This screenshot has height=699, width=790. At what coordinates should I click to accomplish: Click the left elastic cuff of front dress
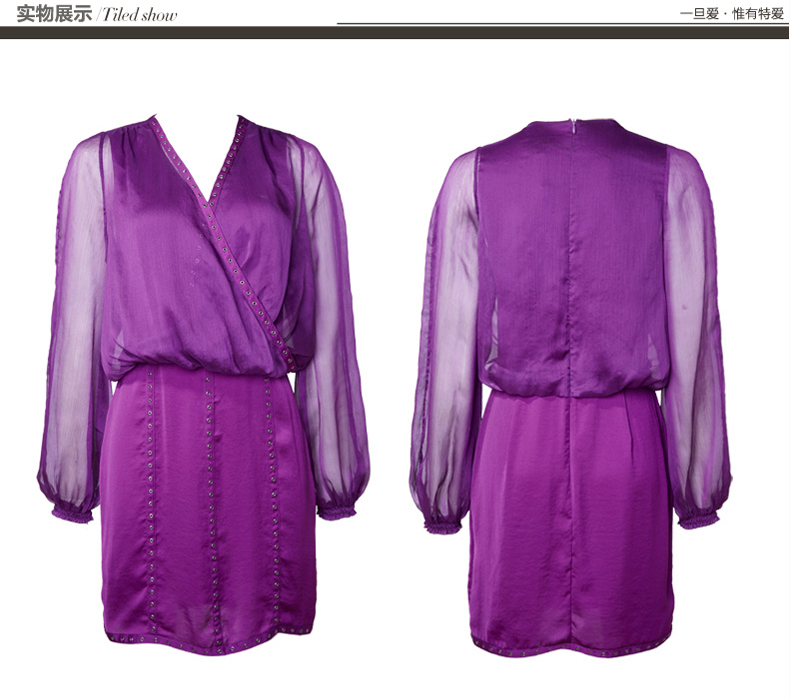[72, 513]
